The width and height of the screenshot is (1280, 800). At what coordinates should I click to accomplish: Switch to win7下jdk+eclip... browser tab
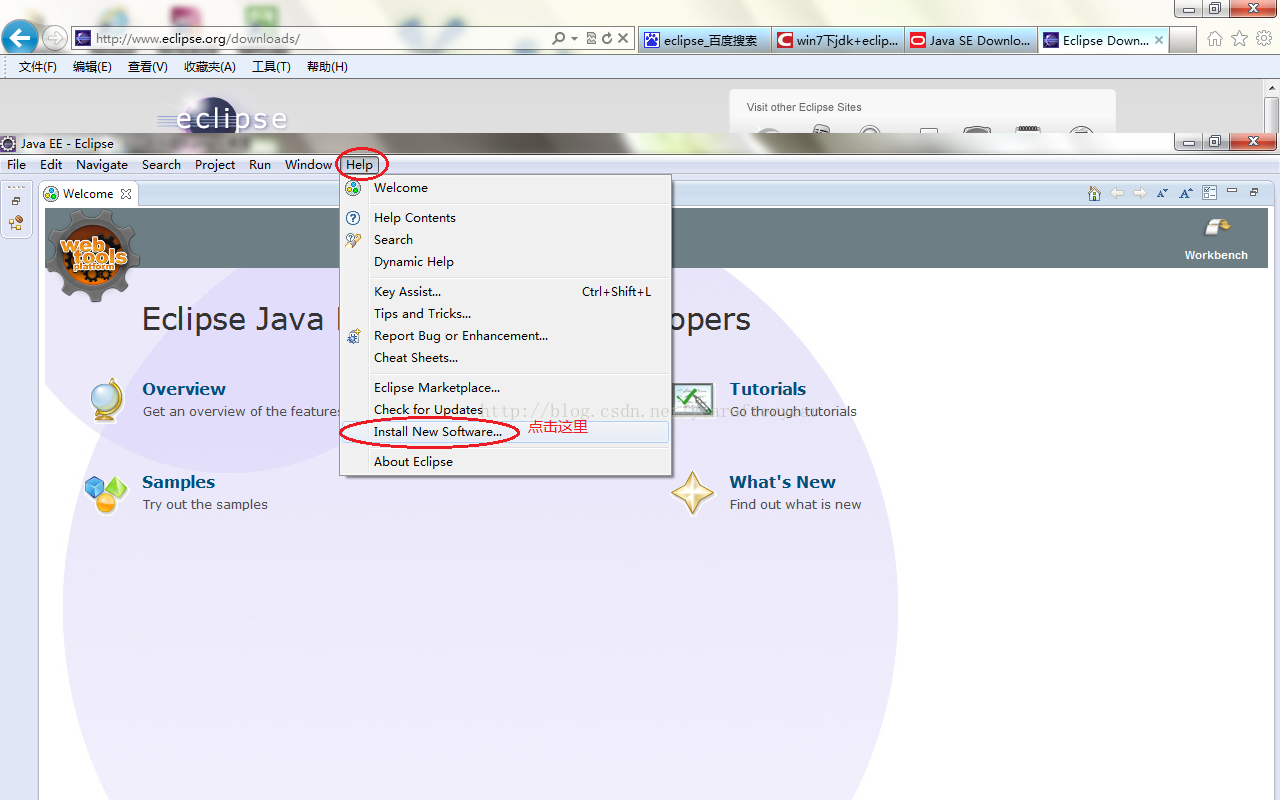pyautogui.click(x=838, y=40)
